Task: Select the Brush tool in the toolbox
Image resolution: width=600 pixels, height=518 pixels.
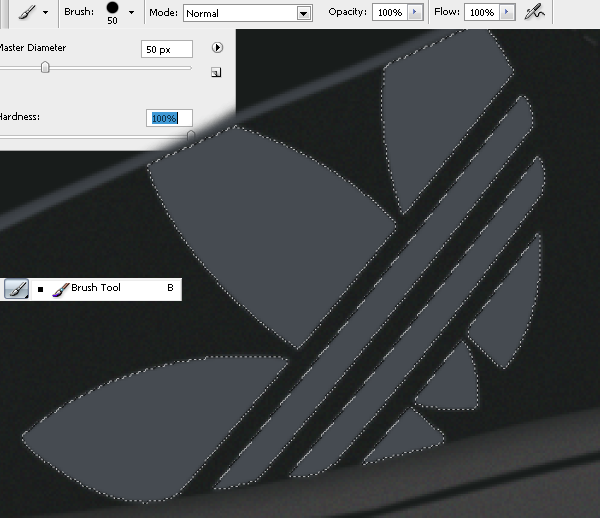Action: [x=16, y=288]
